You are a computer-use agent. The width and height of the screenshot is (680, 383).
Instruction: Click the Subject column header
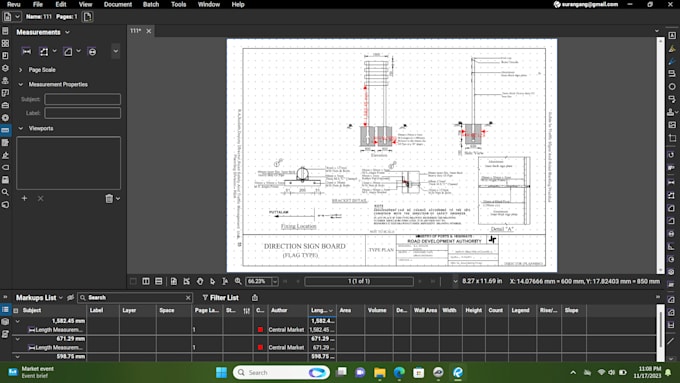tap(32, 311)
